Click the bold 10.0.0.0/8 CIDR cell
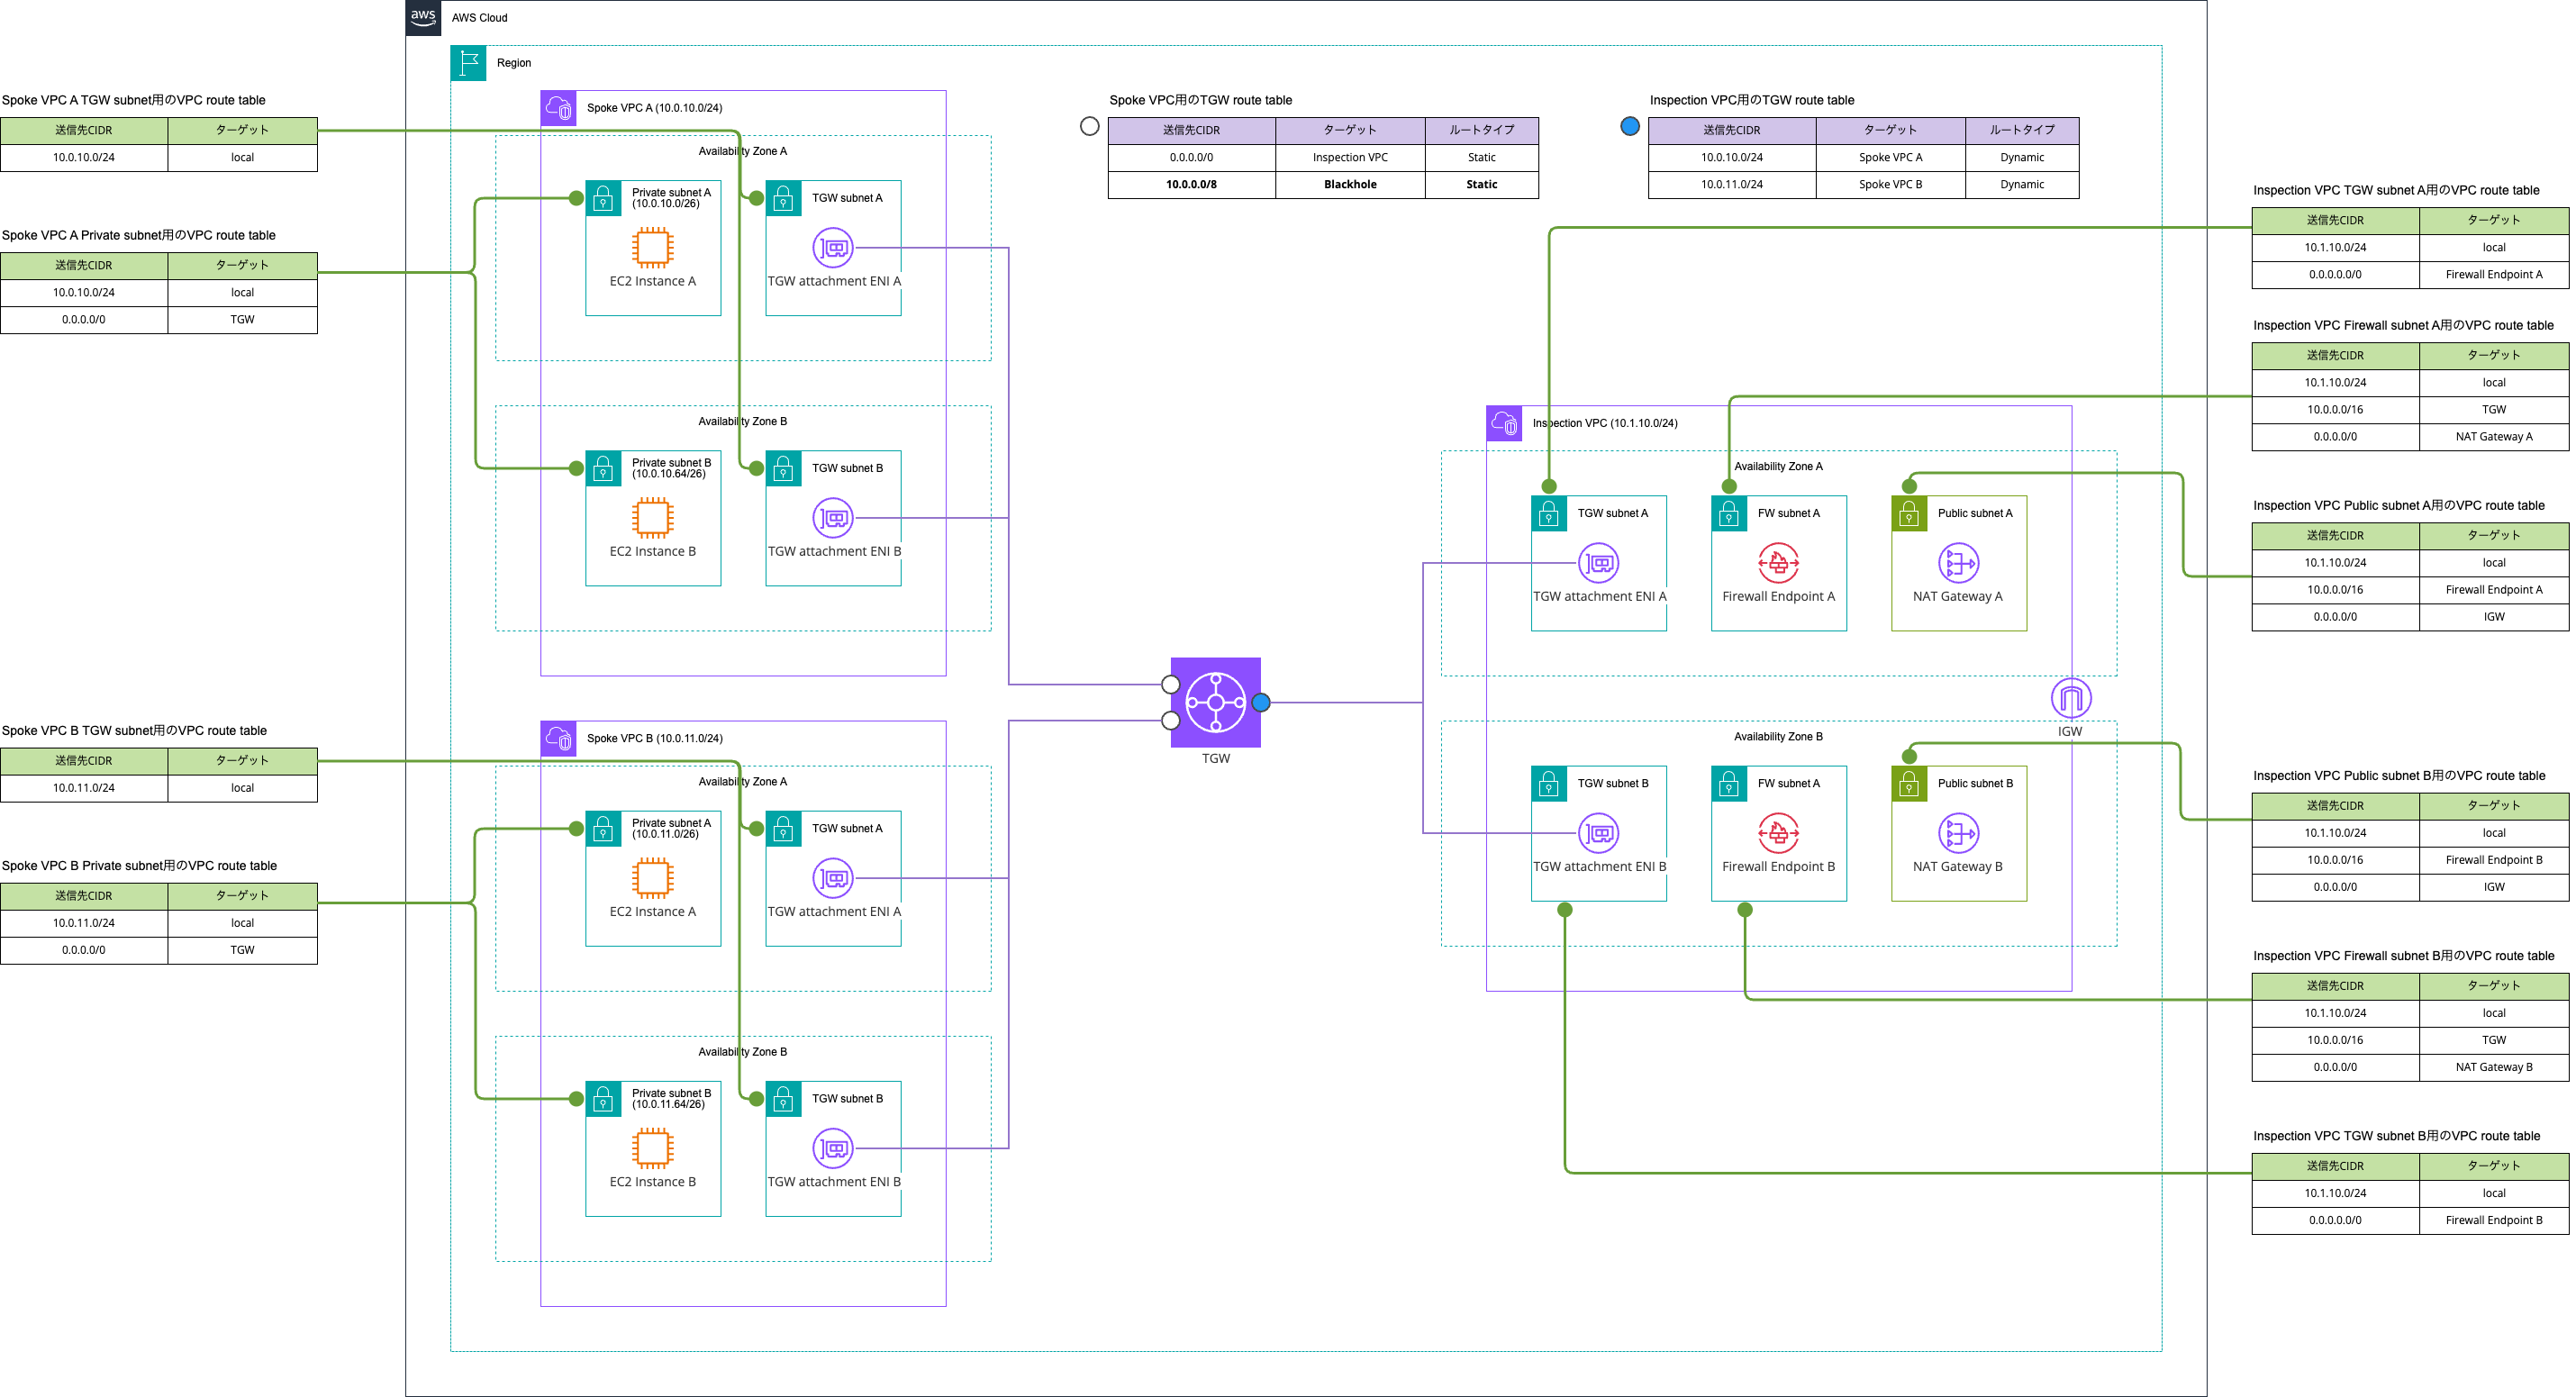 1191,184
